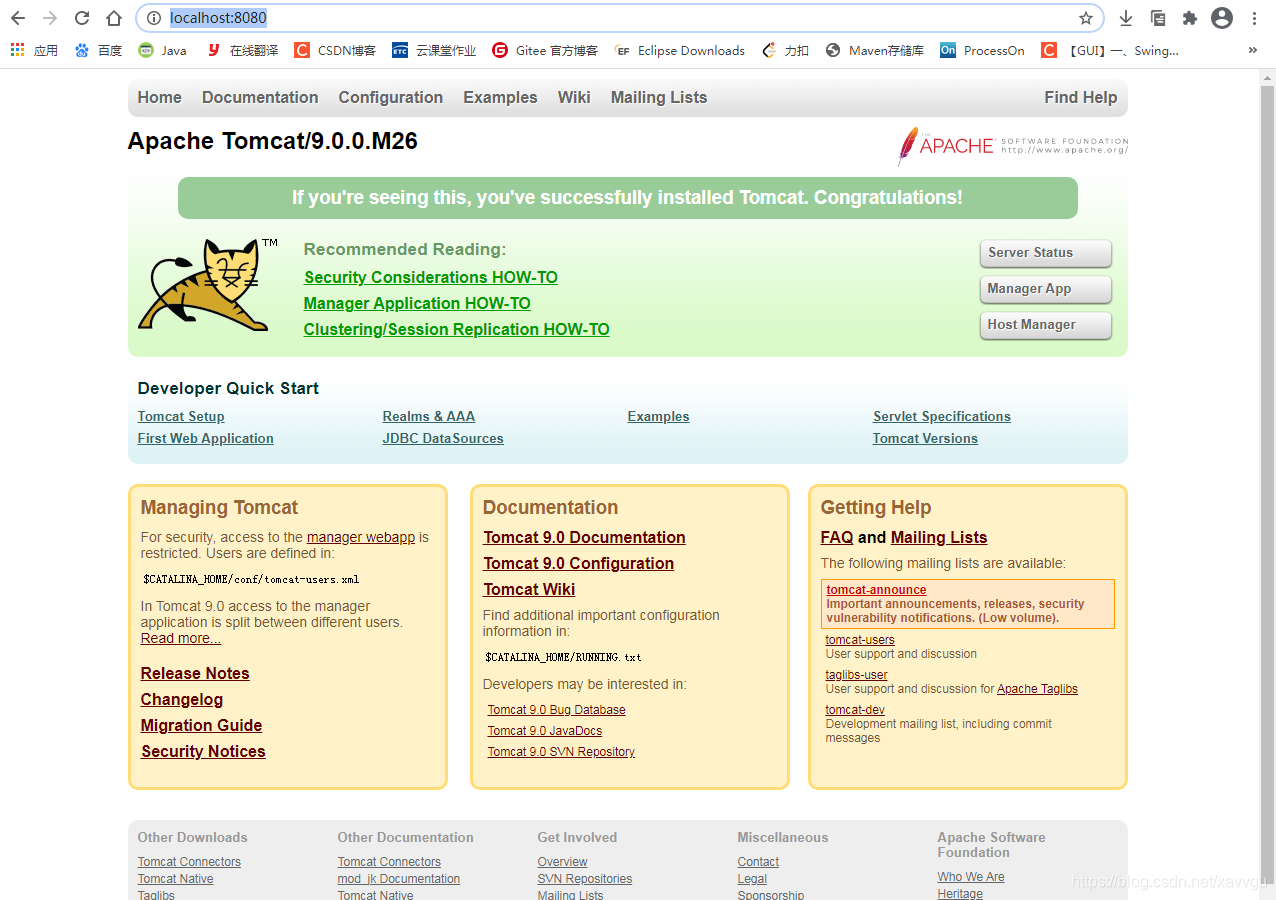Open Find Help in the navigation bar
Screen dimensions: 1276x900
pos(1081,97)
